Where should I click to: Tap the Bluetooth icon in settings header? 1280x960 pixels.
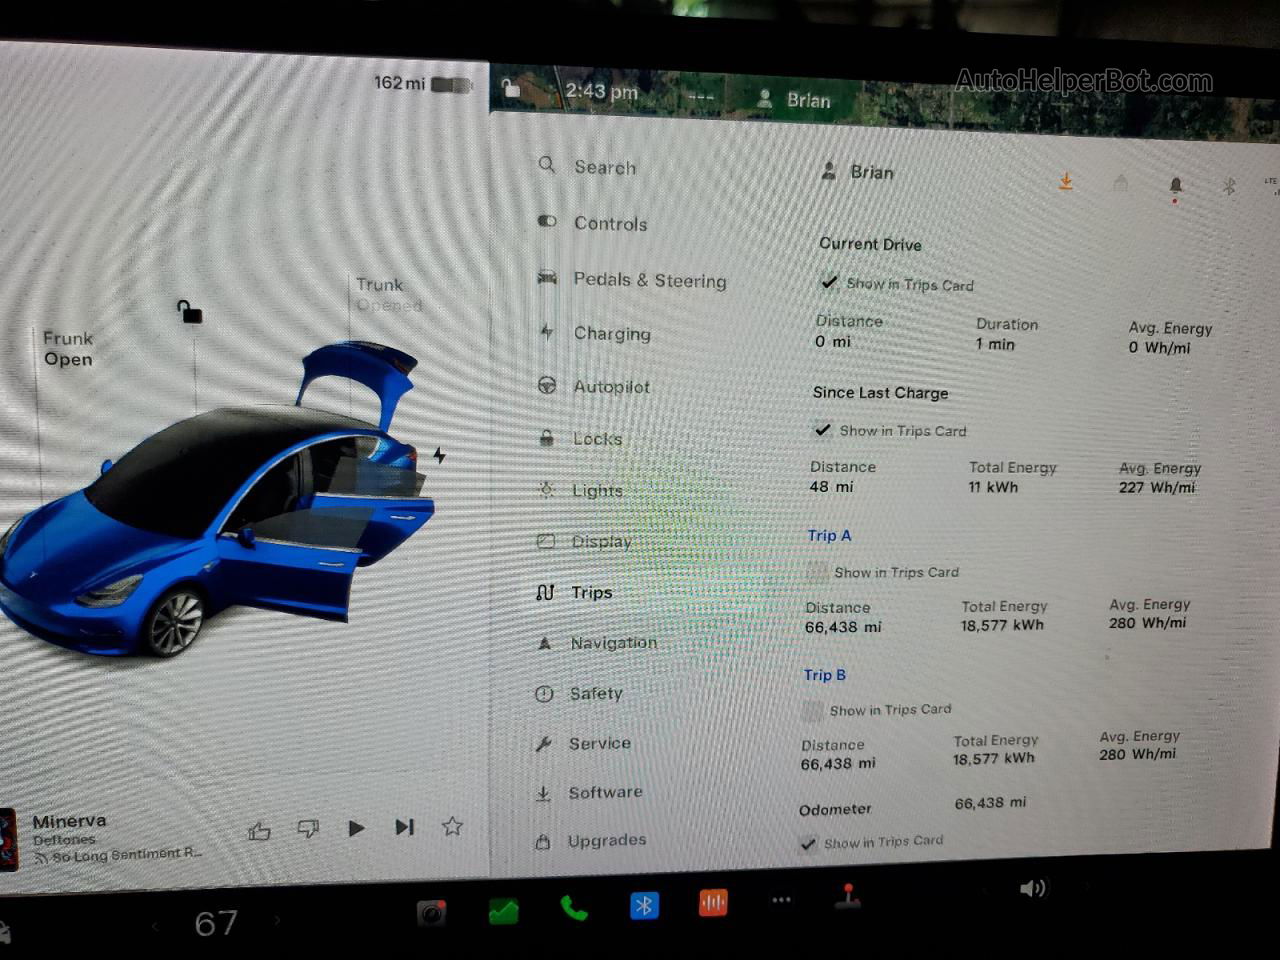click(x=1229, y=185)
